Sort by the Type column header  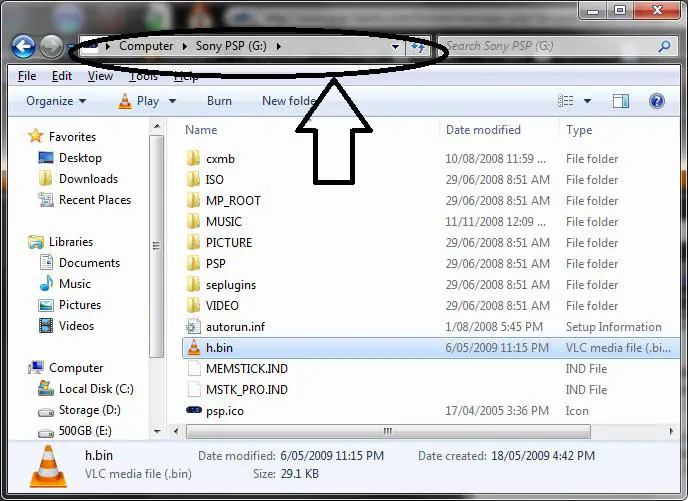point(579,130)
